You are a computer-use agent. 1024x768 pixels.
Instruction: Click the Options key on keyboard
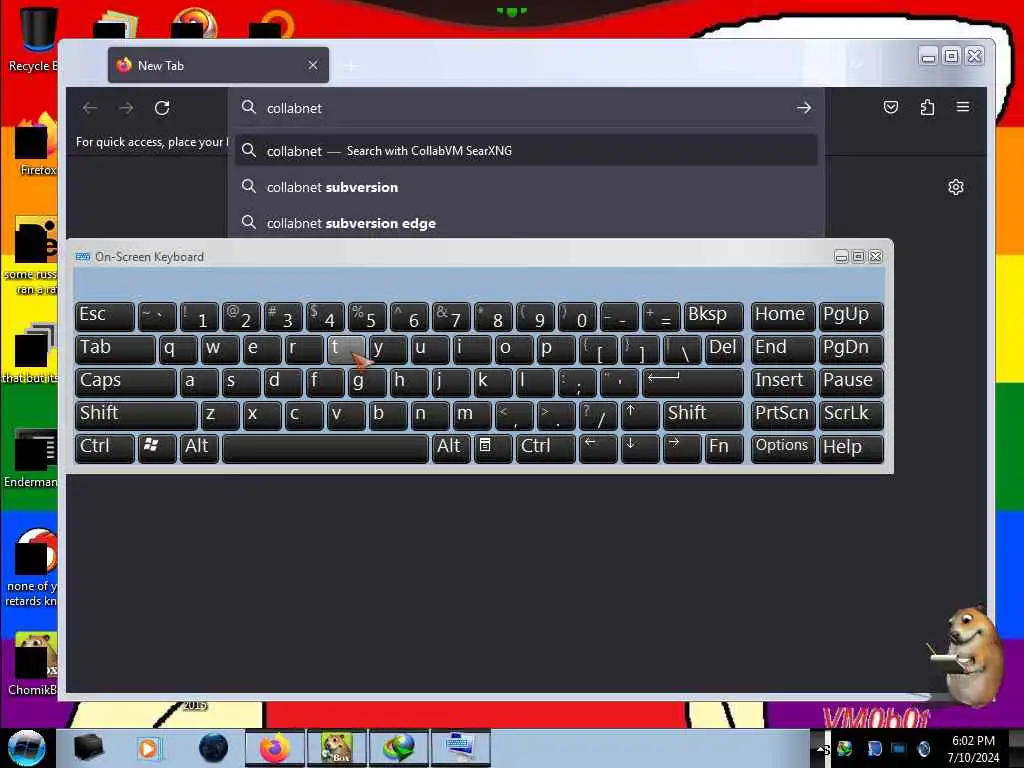(x=782, y=448)
